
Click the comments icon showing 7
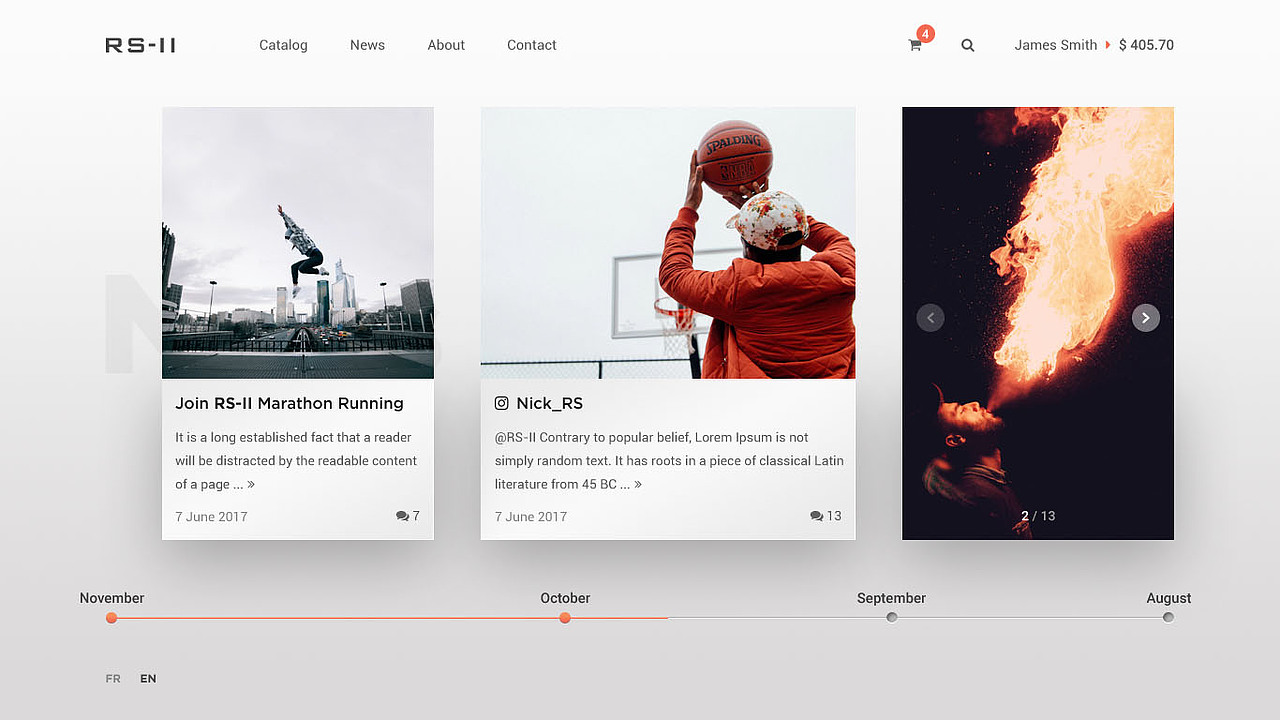click(x=402, y=516)
